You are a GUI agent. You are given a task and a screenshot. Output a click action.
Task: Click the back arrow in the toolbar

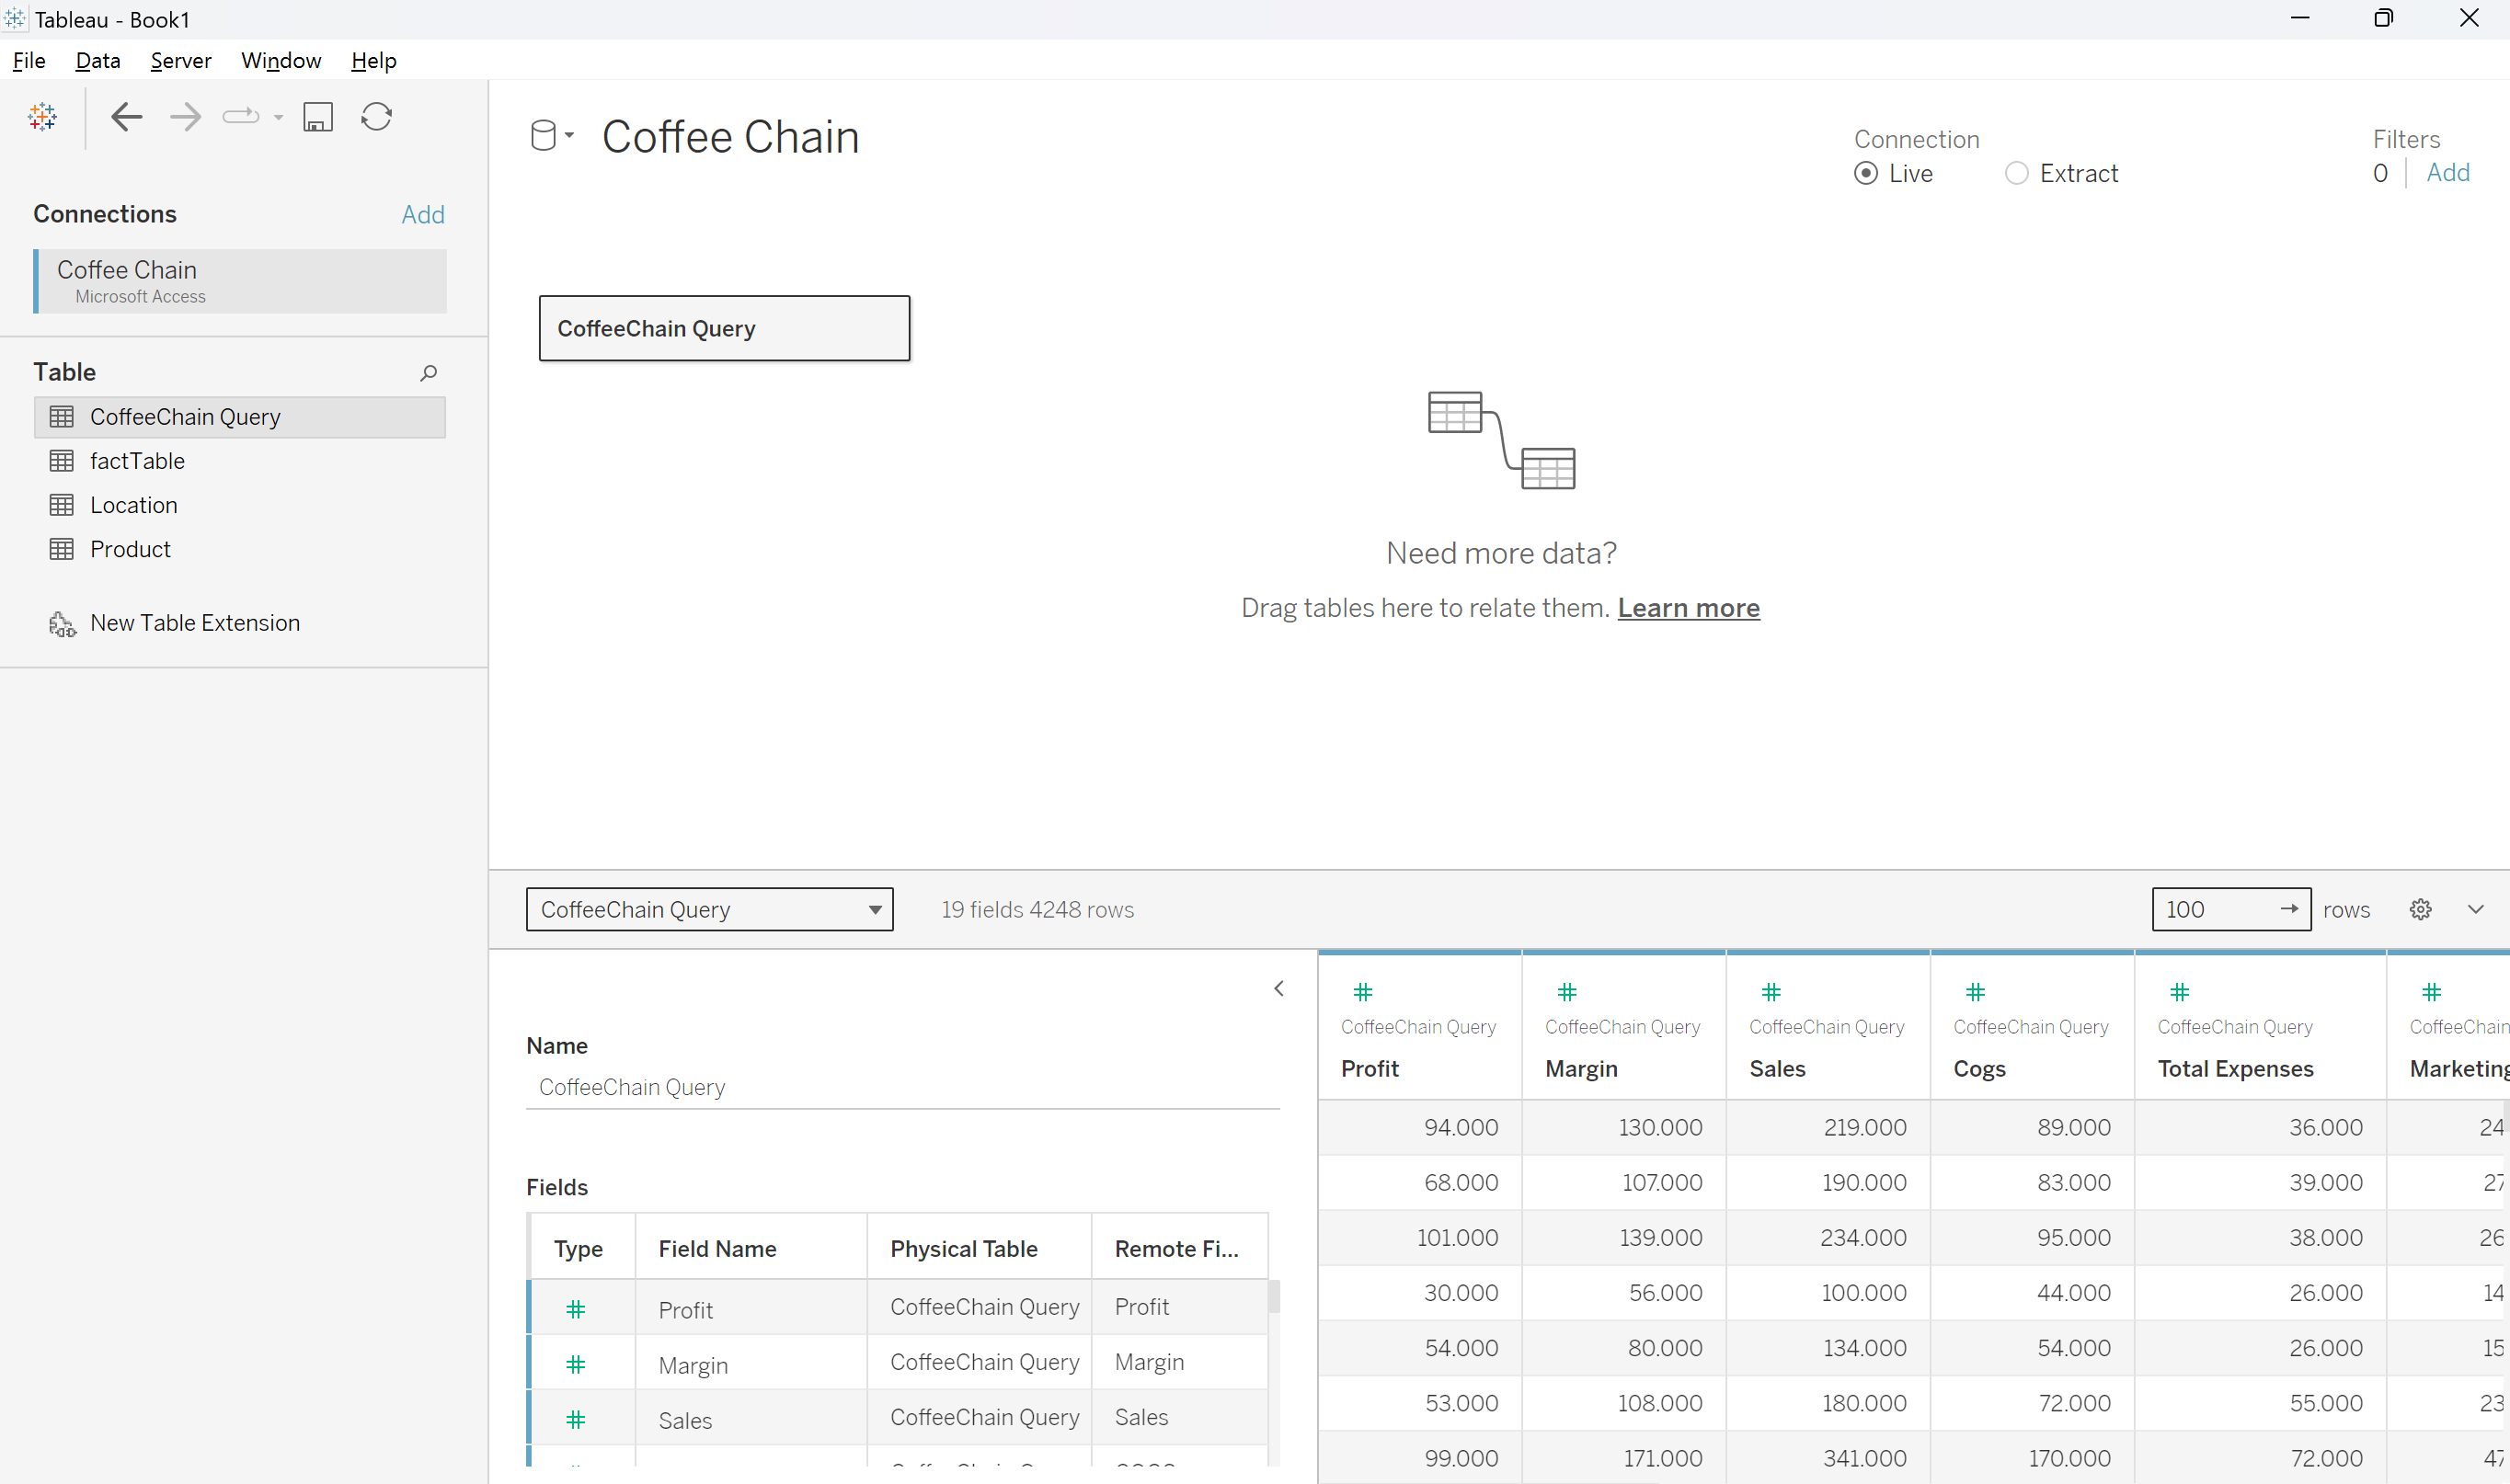click(x=126, y=117)
